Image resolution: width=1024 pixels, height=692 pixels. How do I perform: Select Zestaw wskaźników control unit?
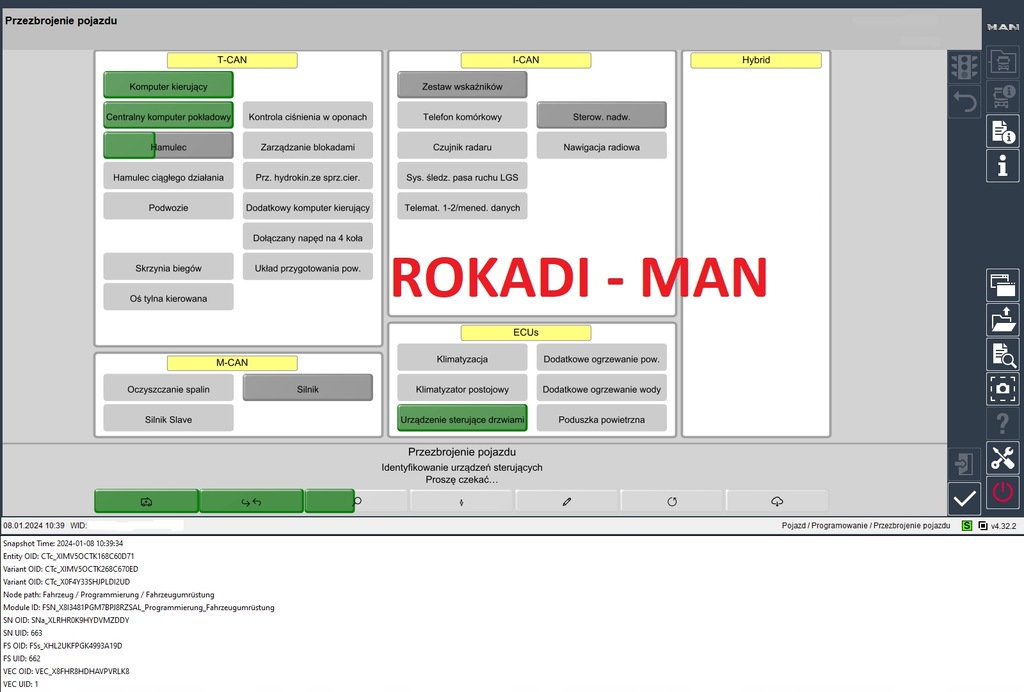[x=462, y=86]
